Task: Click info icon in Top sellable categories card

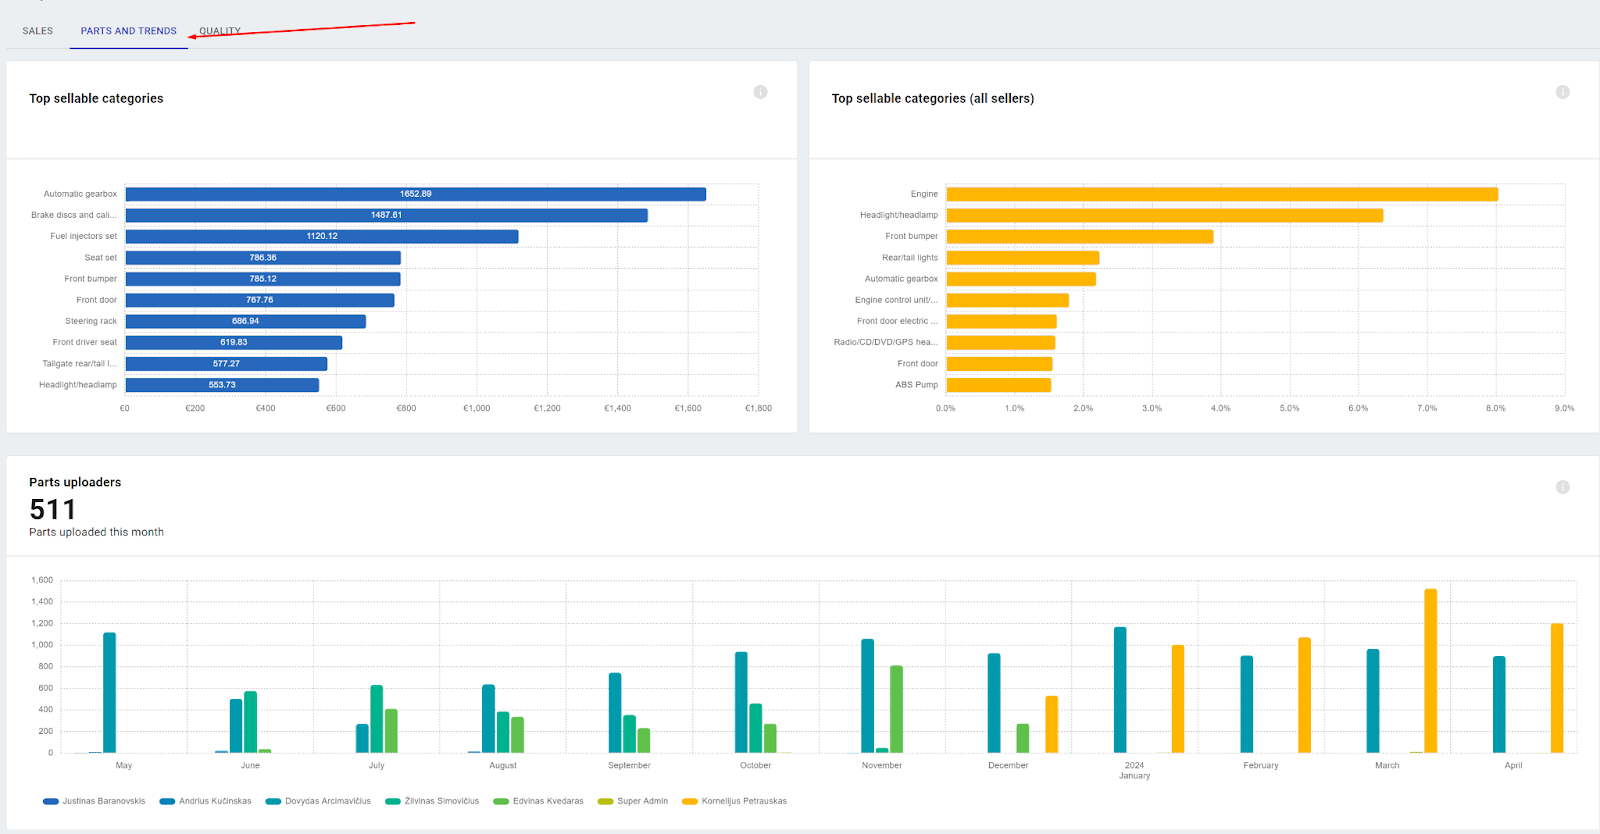Action: [x=760, y=92]
